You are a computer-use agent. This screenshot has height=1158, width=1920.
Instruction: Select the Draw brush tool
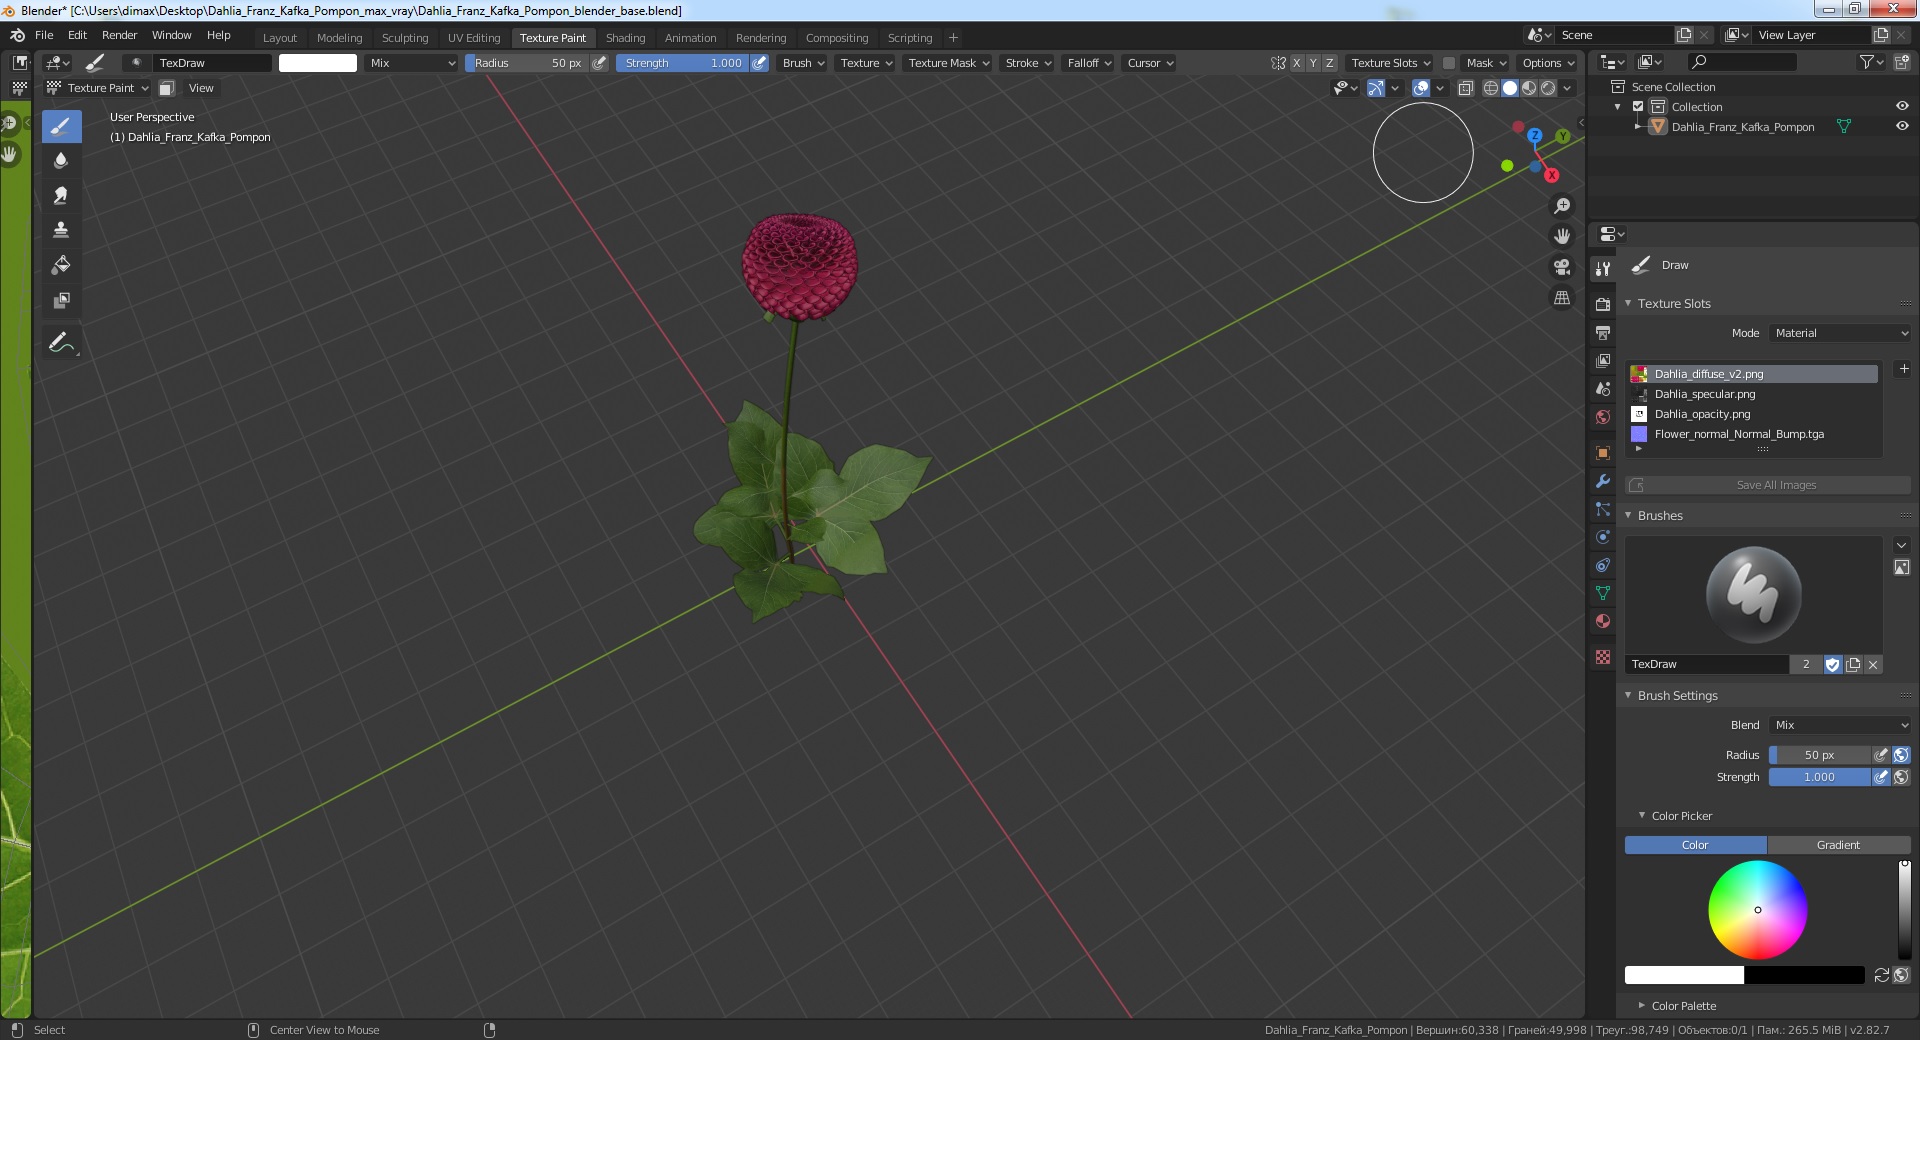61,126
